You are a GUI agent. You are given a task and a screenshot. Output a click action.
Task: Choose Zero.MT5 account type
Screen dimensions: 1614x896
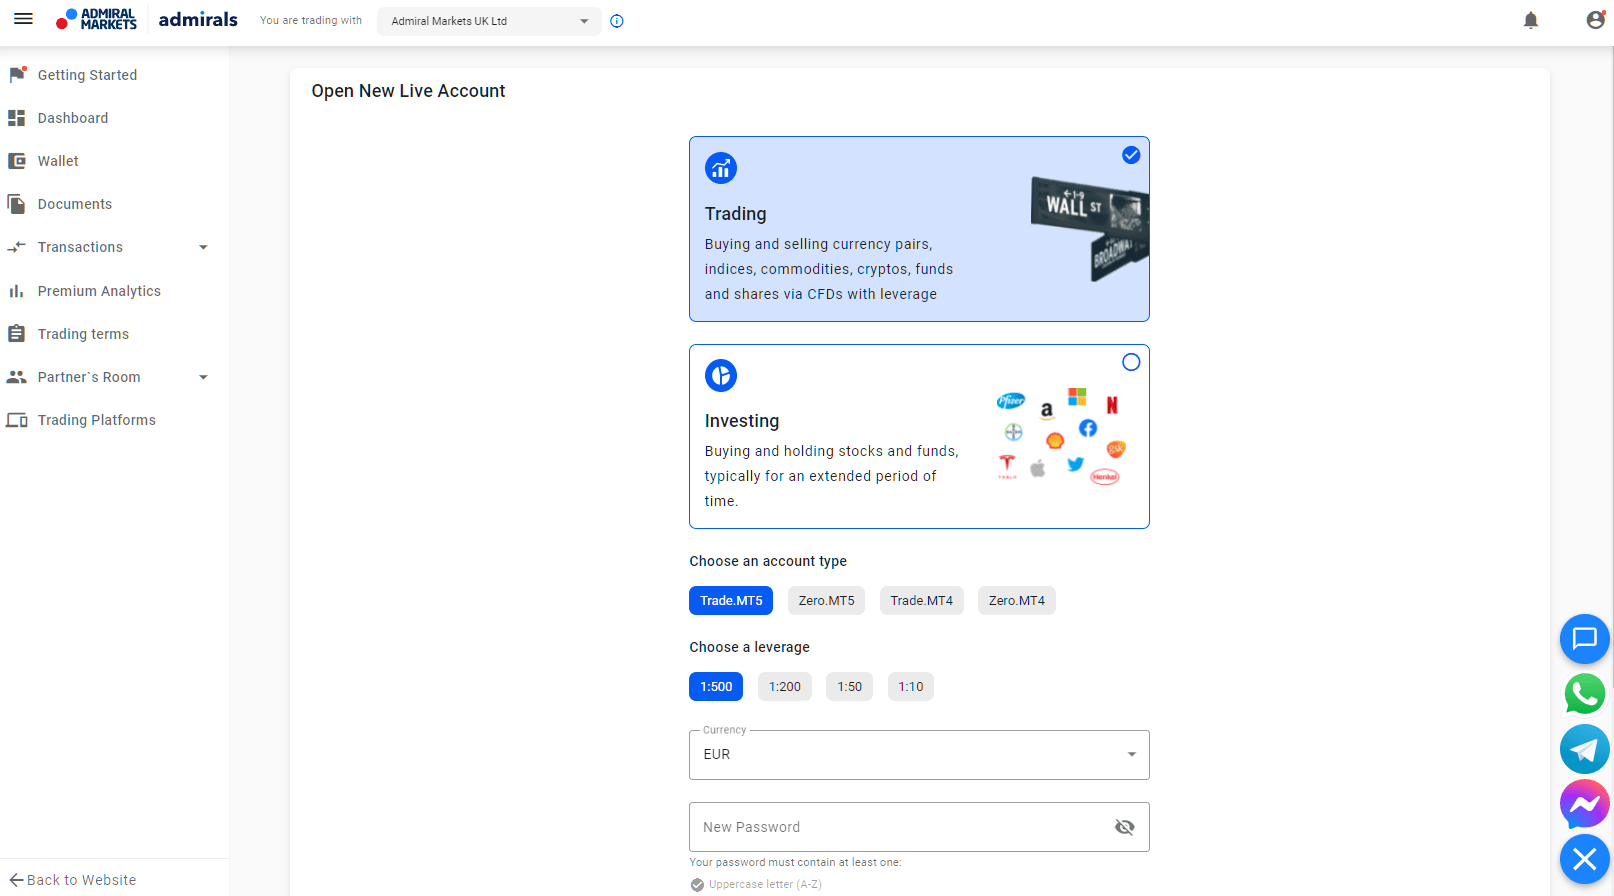[827, 601]
